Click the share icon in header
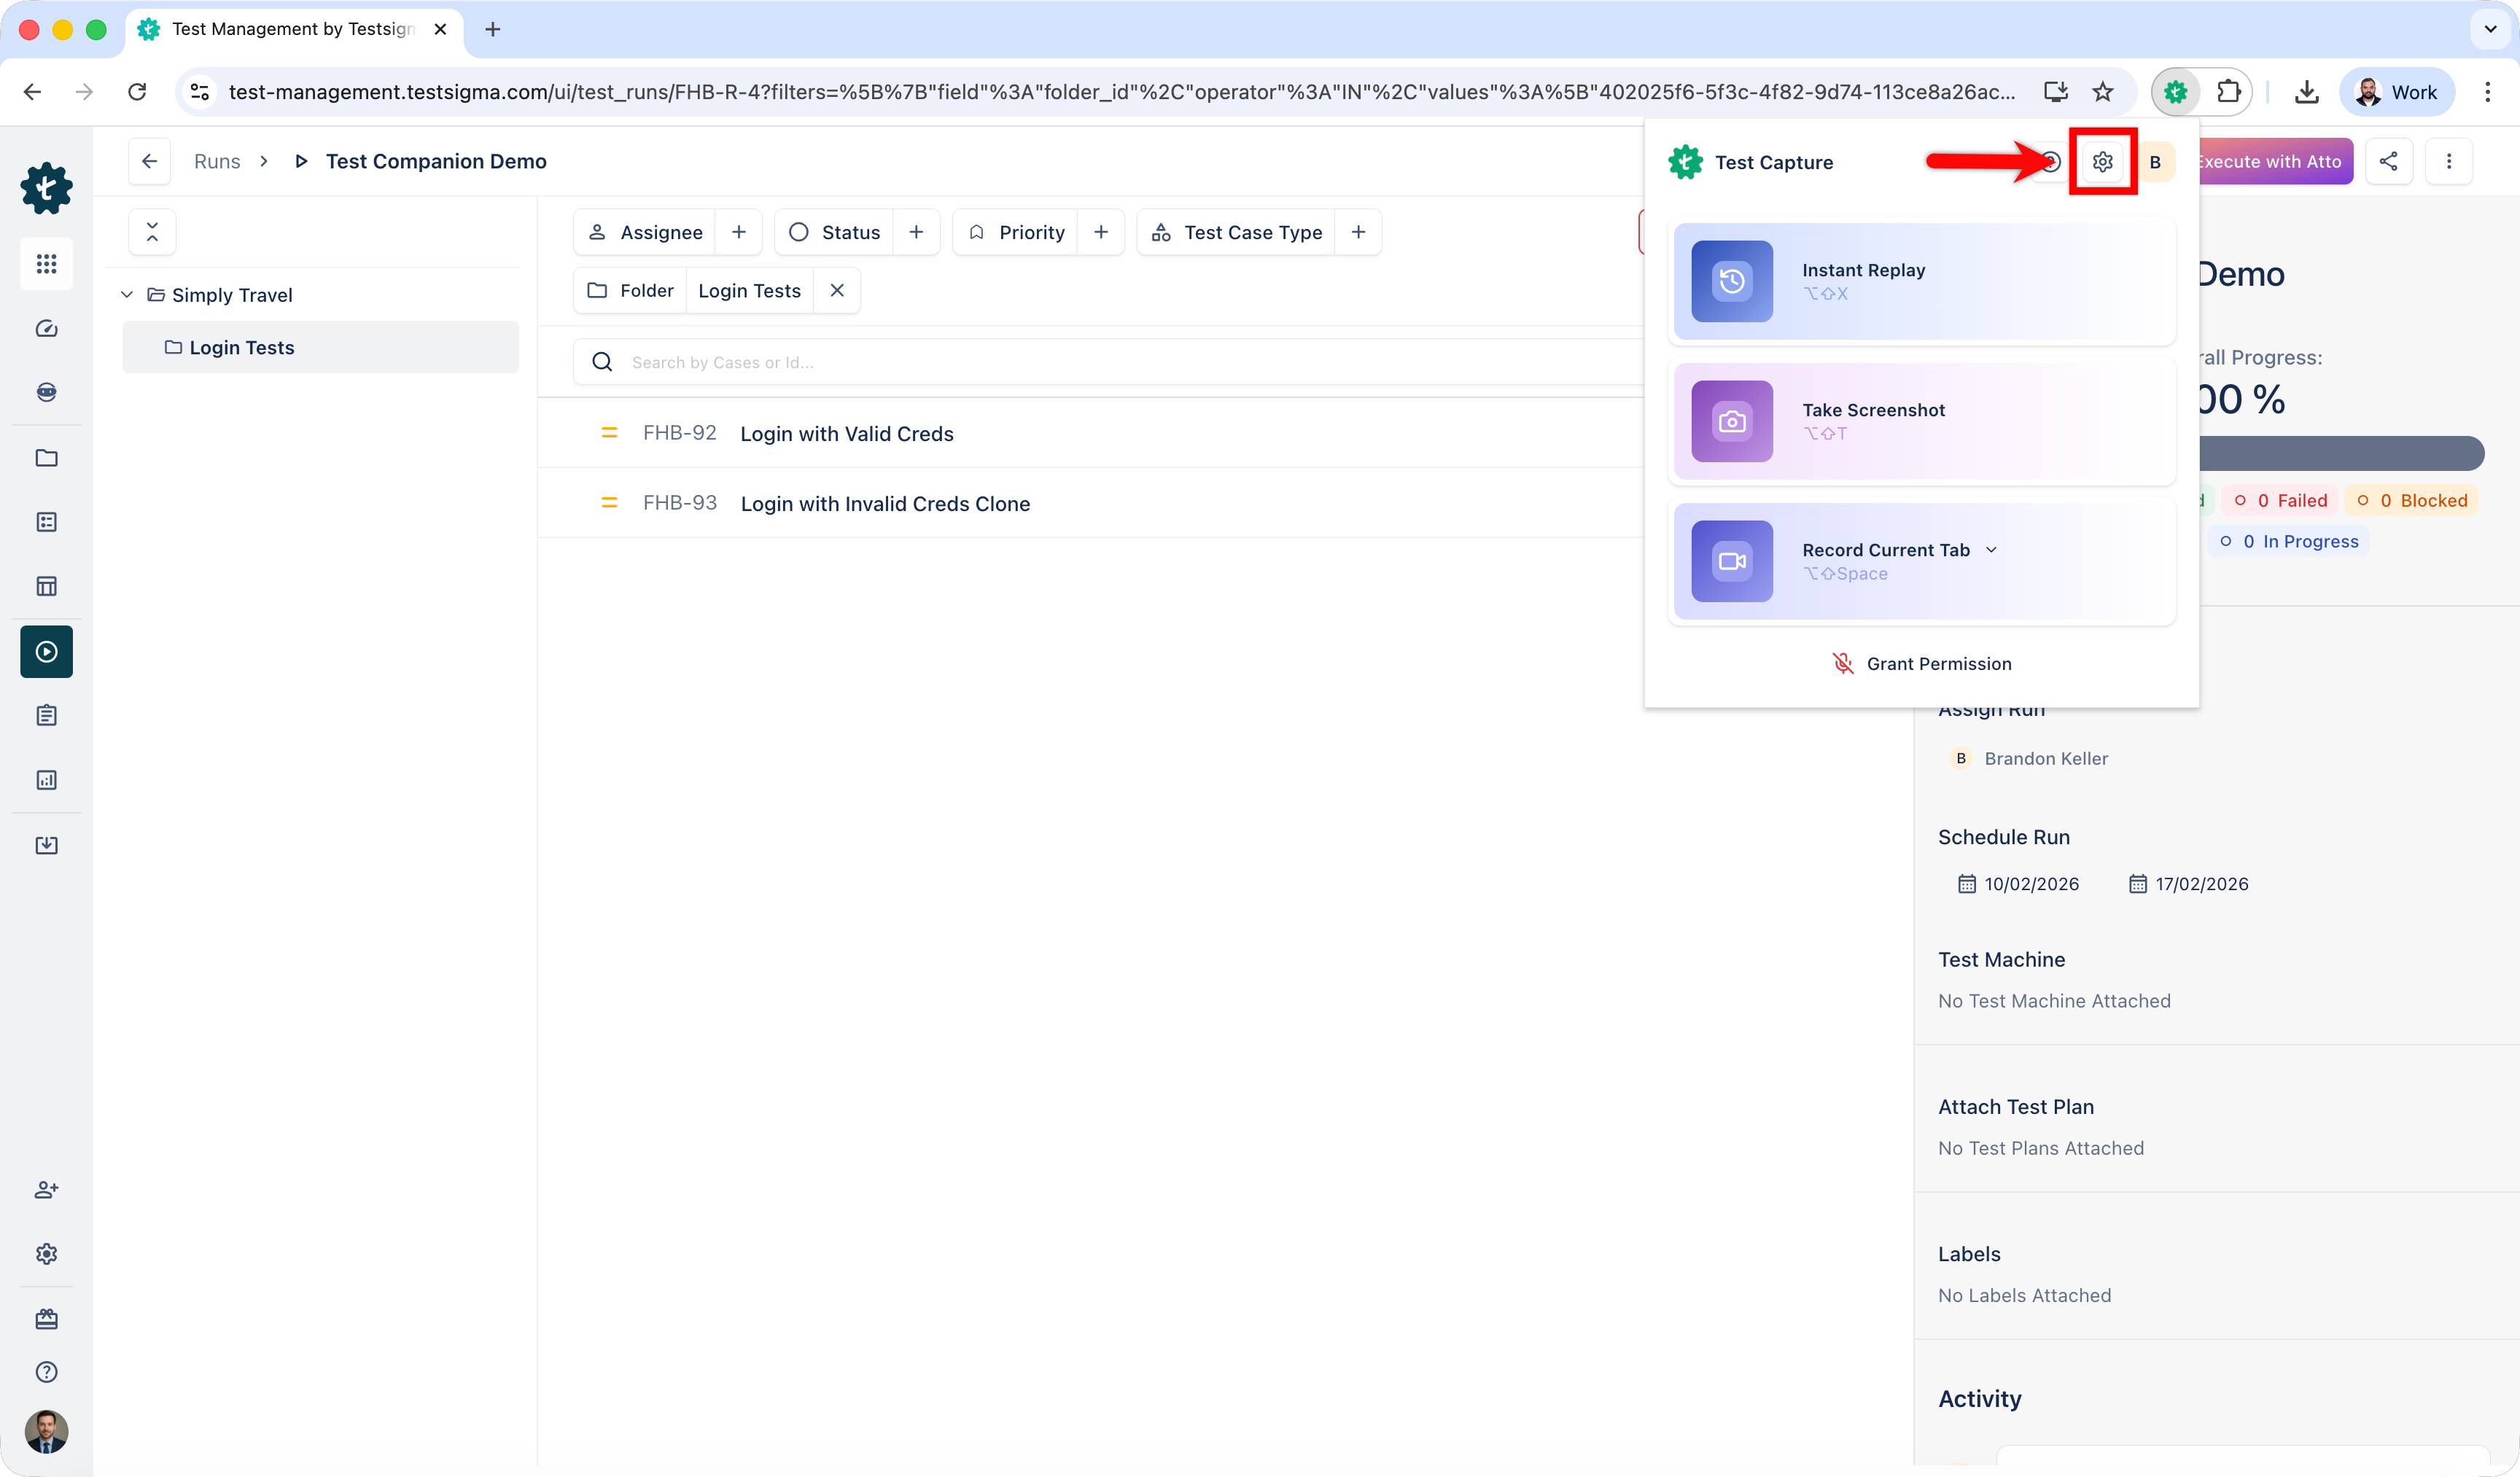The image size is (2520, 1477). pyautogui.click(x=2388, y=162)
